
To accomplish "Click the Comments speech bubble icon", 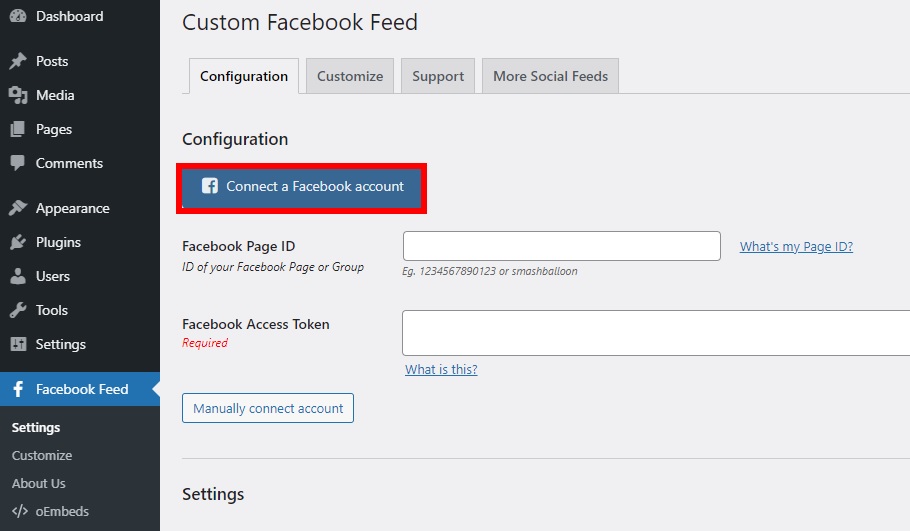I will coord(18,164).
